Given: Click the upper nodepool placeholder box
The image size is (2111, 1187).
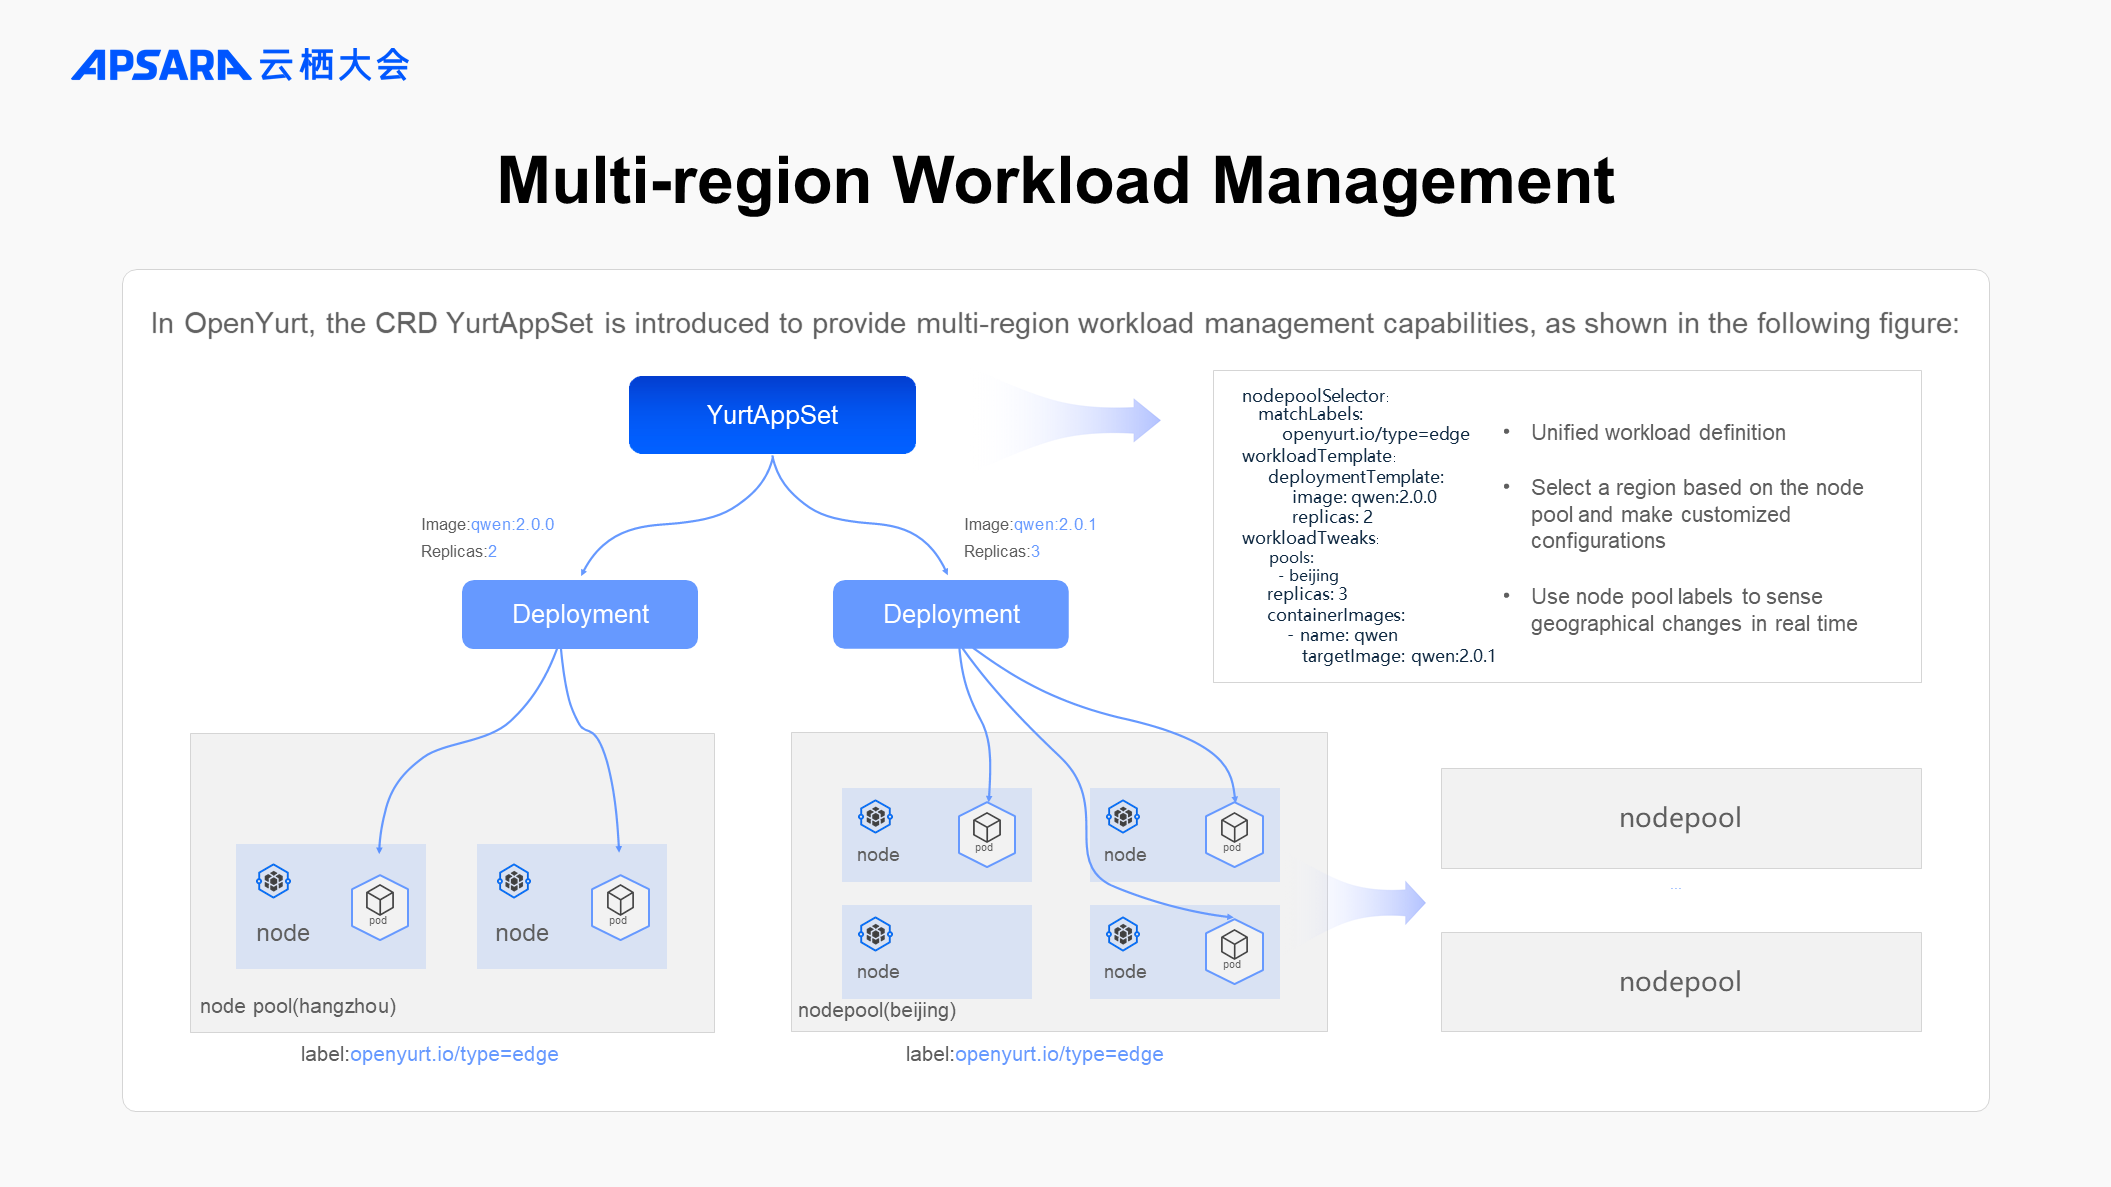Looking at the screenshot, I should (x=1681, y=818).
